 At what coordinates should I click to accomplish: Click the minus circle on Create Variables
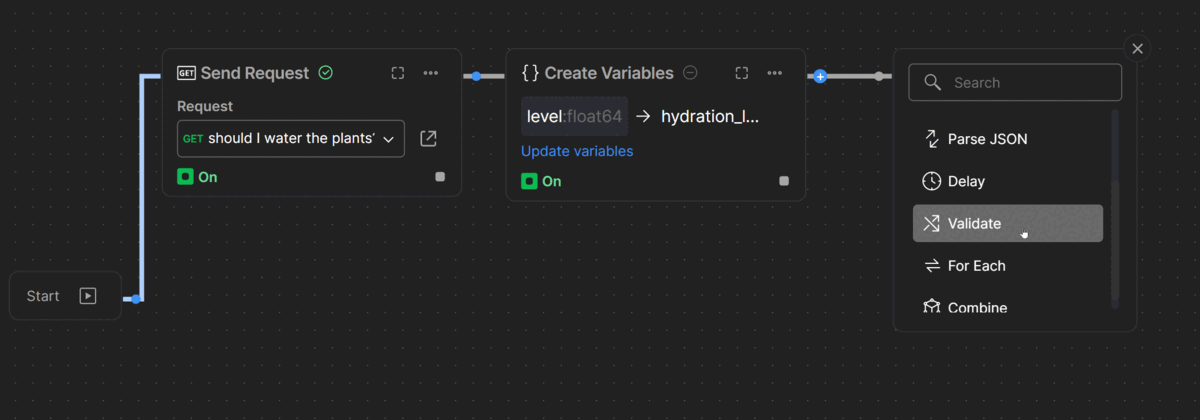click(690, 73)
